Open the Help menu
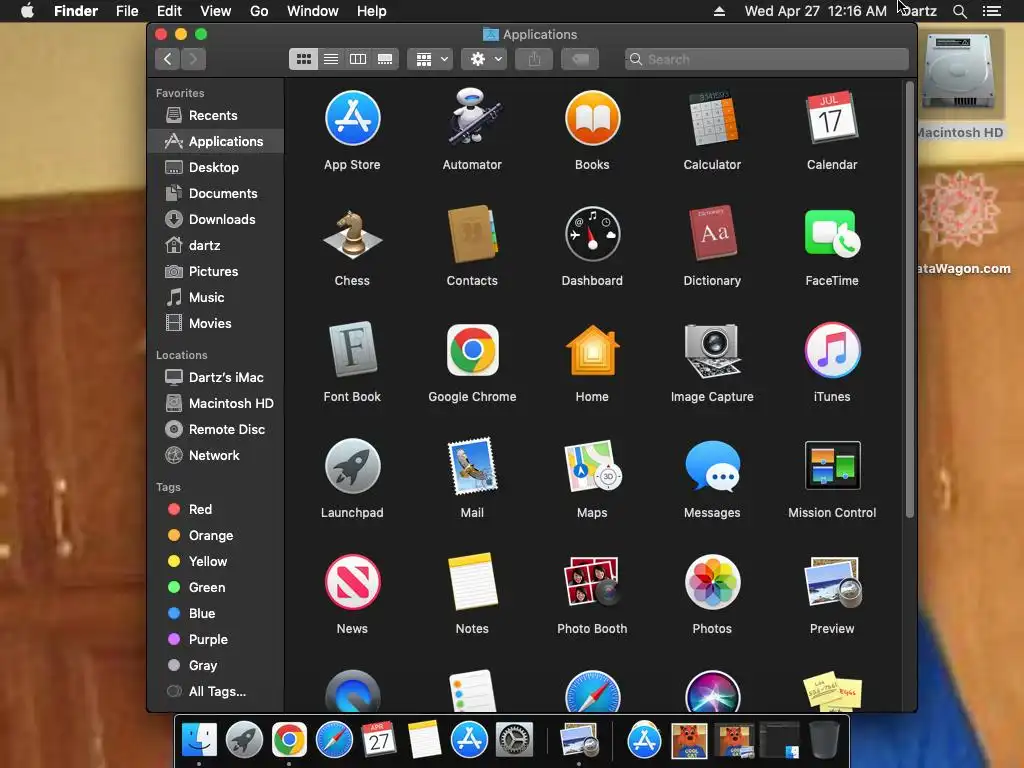 click(372, 11)
